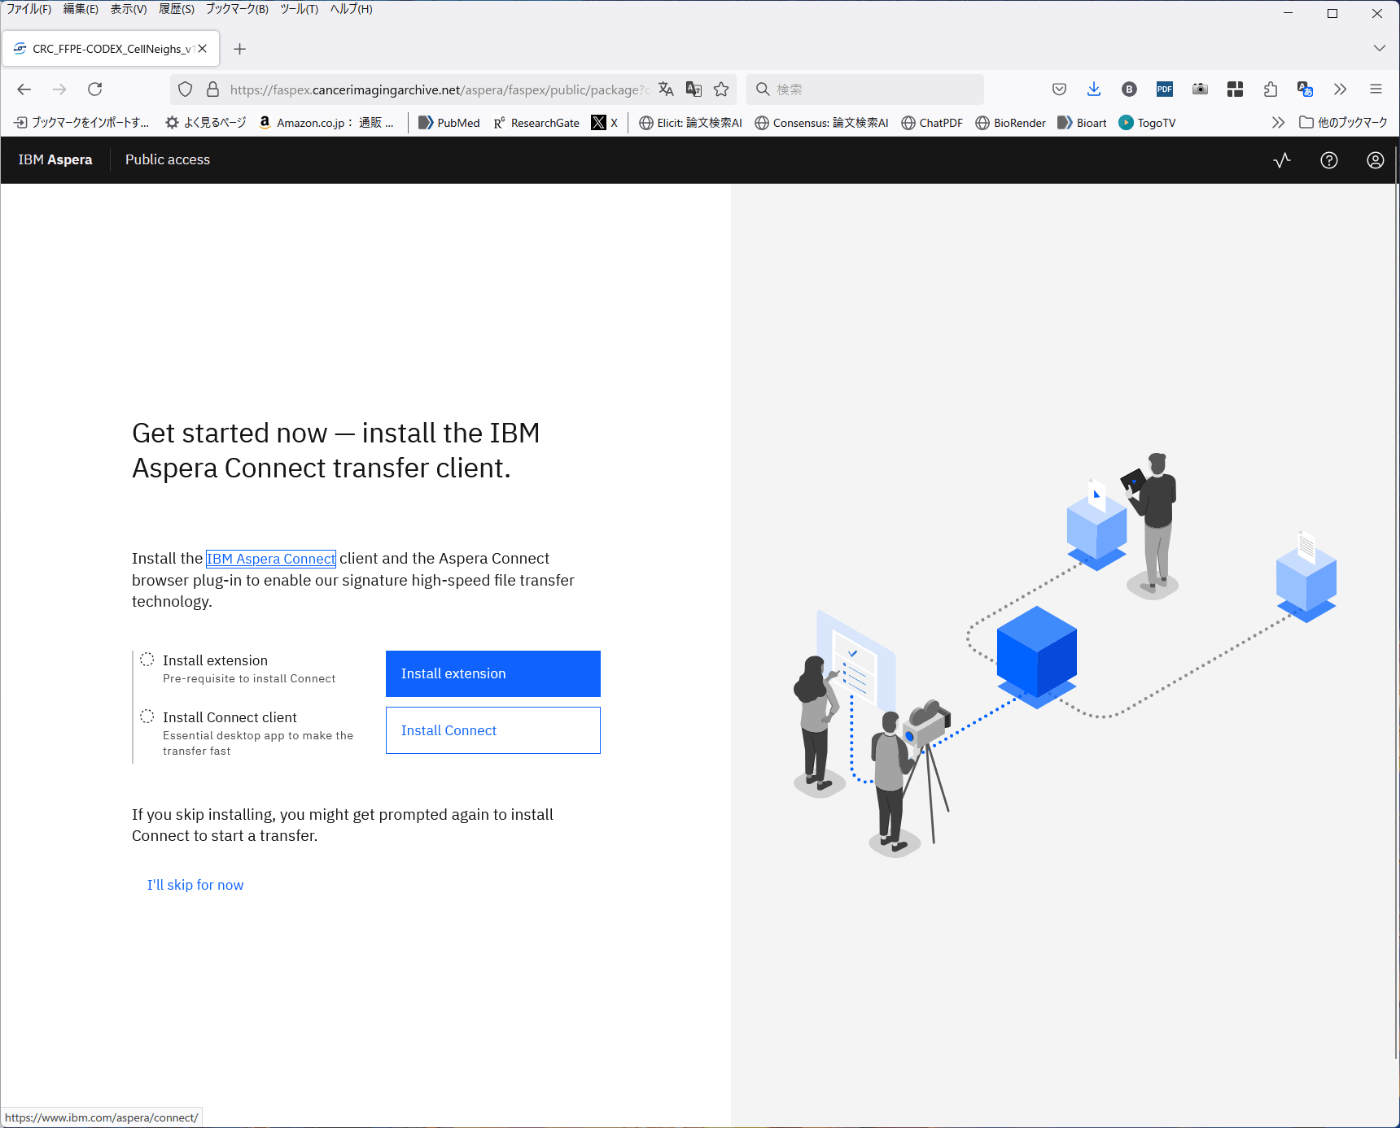Open the PDF extension icon

(1165, 89)
